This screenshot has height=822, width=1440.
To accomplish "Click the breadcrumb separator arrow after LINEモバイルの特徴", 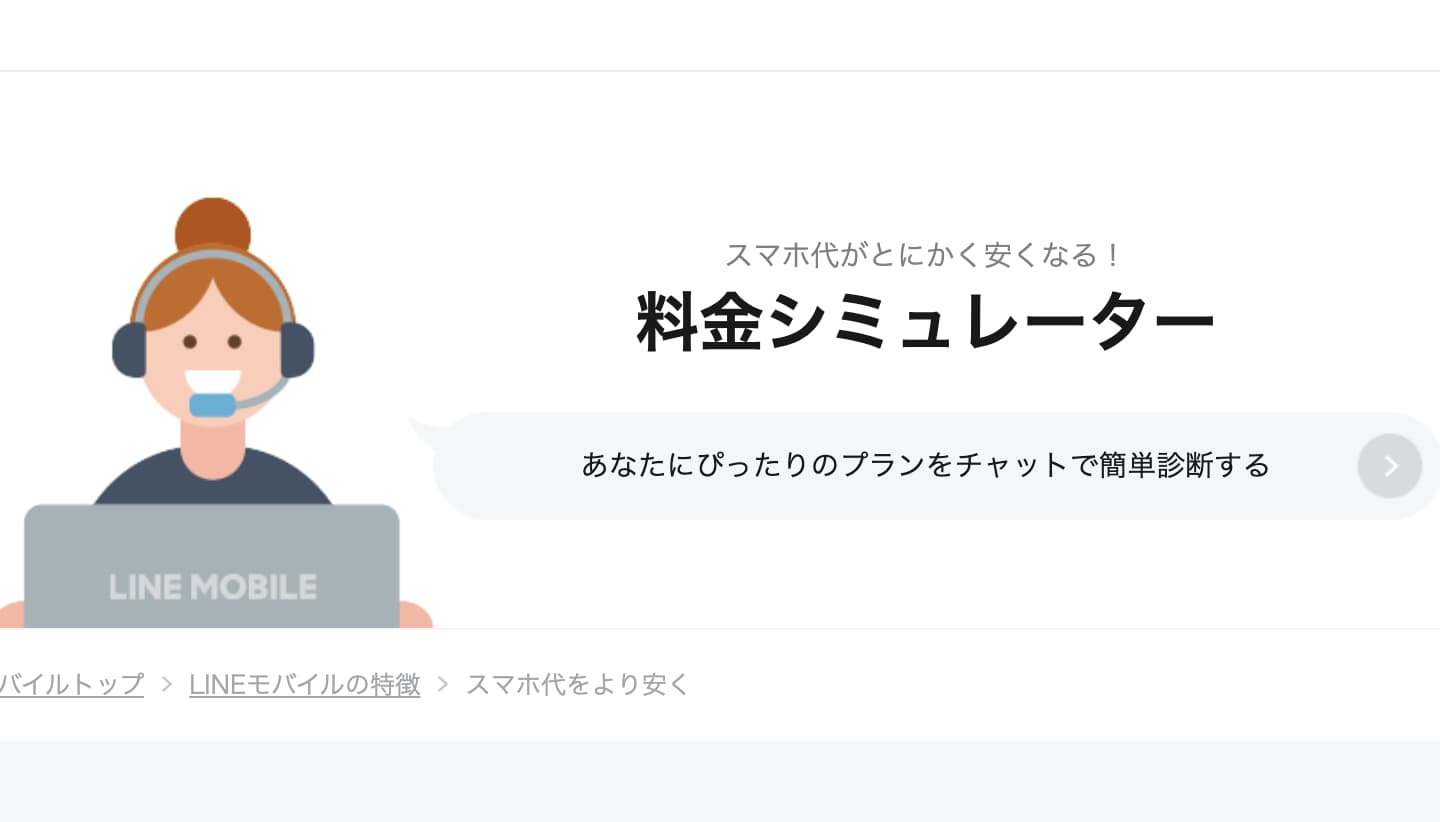I will 443,685.
